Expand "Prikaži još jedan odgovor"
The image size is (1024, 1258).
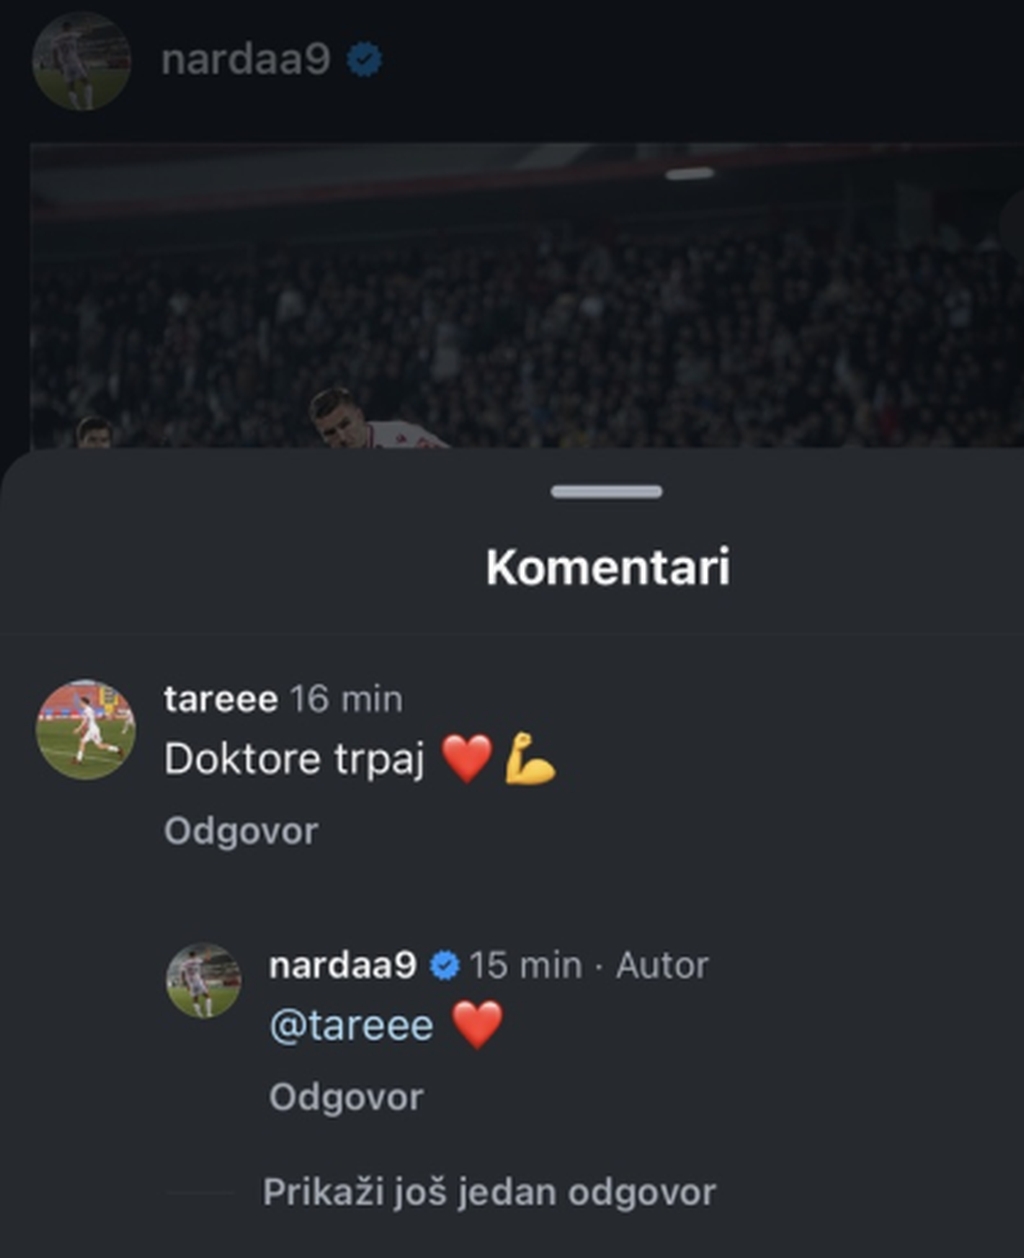pos(489,1192)
